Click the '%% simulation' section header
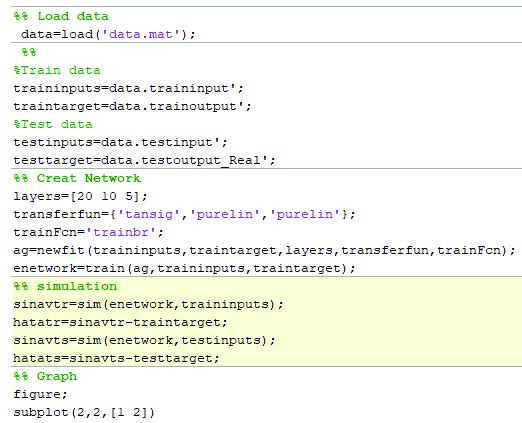This screenshot has height=423, width=522. point(65,286)
